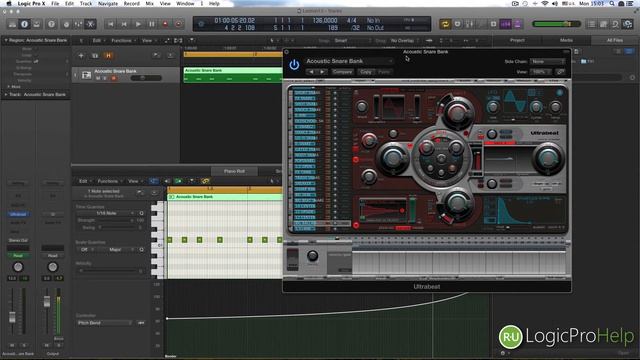
Task: Select the green Acoustic Snare Bank region
Action: click(x=233, y=75)
